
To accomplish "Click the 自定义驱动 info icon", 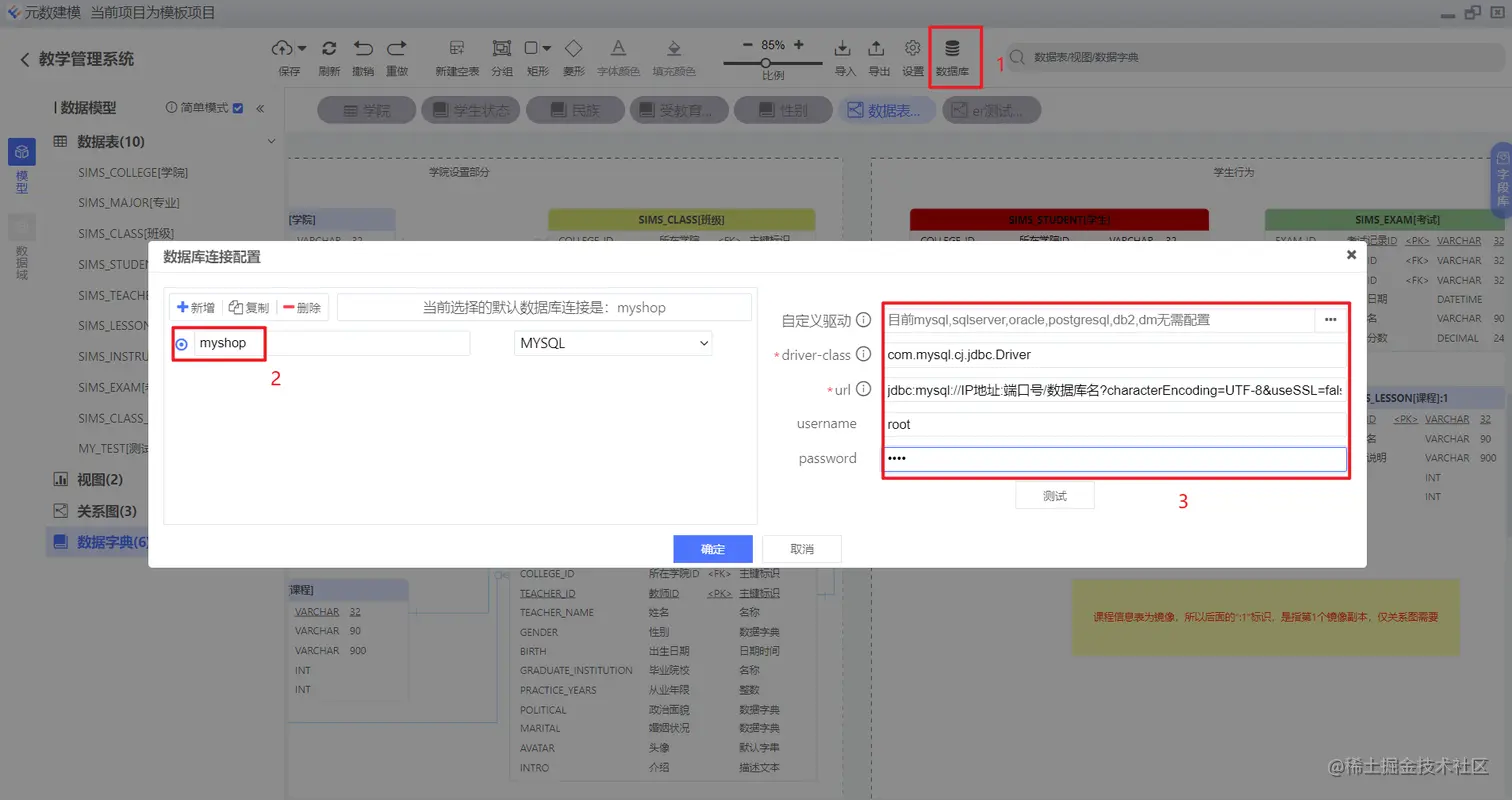I will (864, 321).
